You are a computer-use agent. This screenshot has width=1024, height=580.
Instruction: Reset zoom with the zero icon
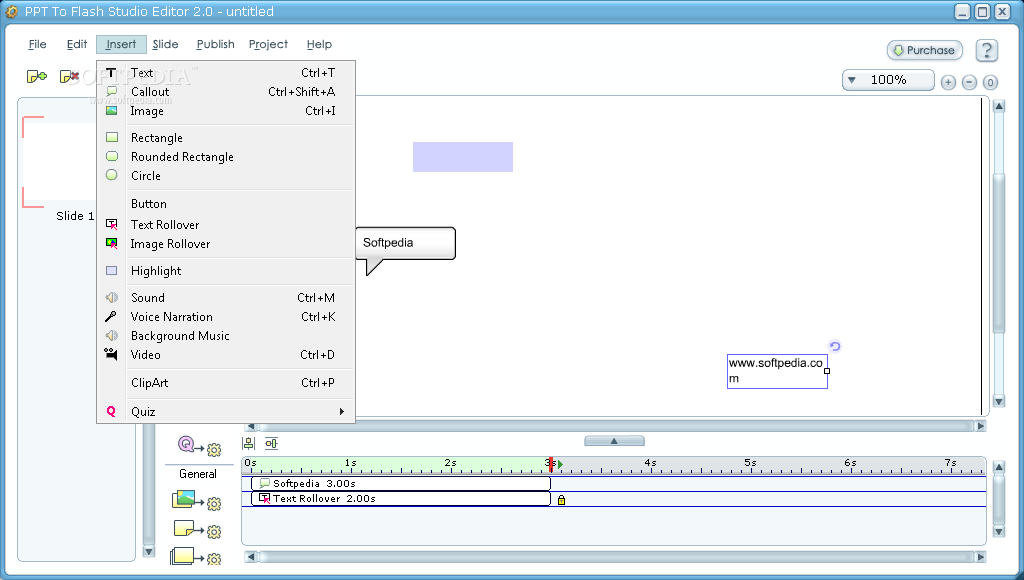click(990, 82)
